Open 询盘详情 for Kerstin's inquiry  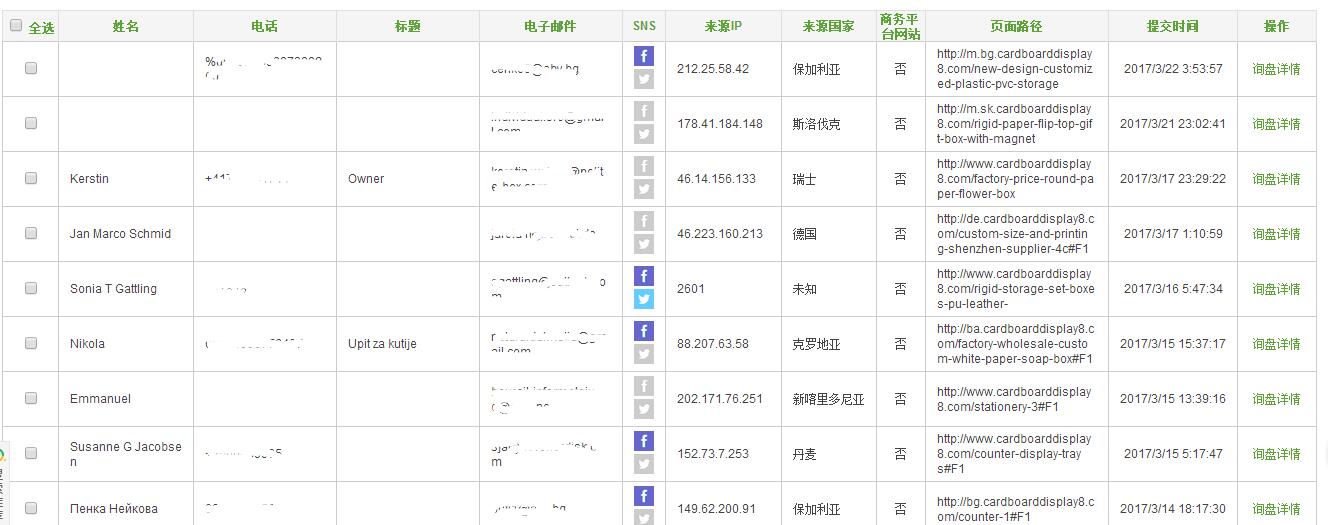(1276, 179)
